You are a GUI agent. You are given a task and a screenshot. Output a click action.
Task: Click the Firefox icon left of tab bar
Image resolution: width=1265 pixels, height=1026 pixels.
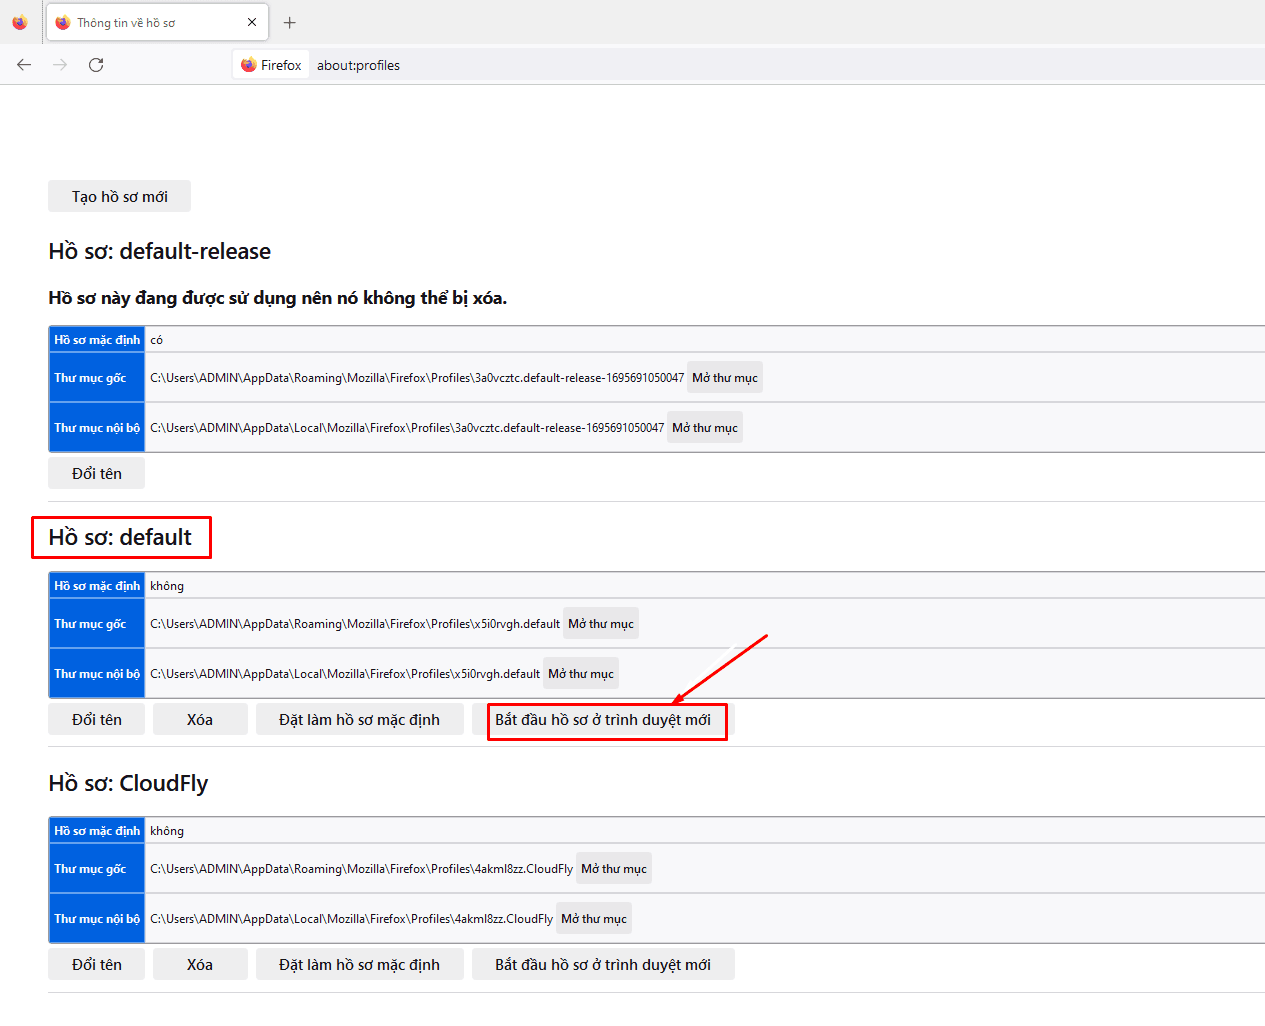pos(20,22)
